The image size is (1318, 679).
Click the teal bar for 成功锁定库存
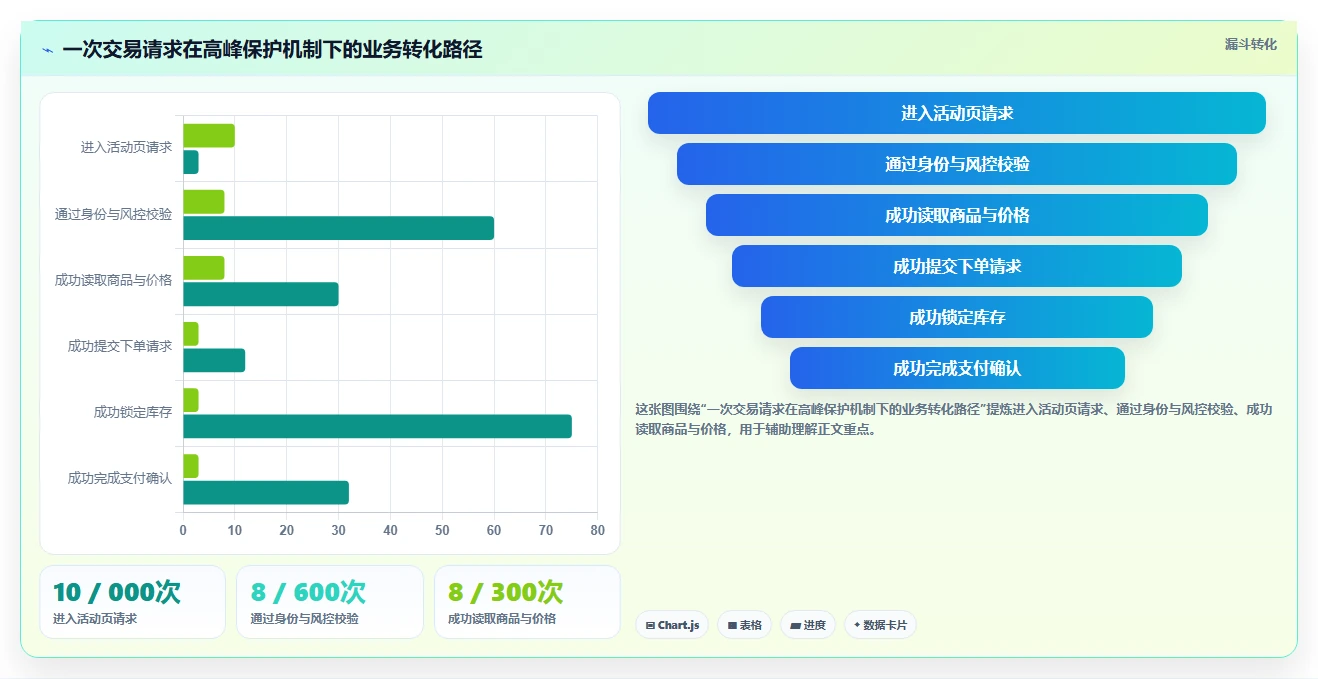[x=377, y=426]
